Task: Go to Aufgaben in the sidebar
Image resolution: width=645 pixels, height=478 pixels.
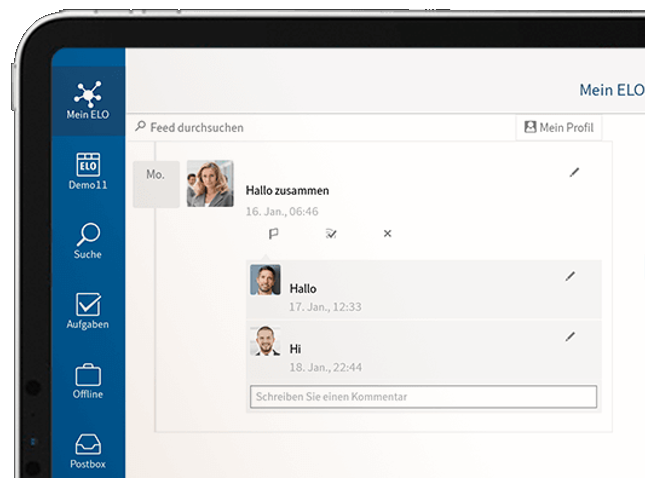Action: [x=88, y=311]
